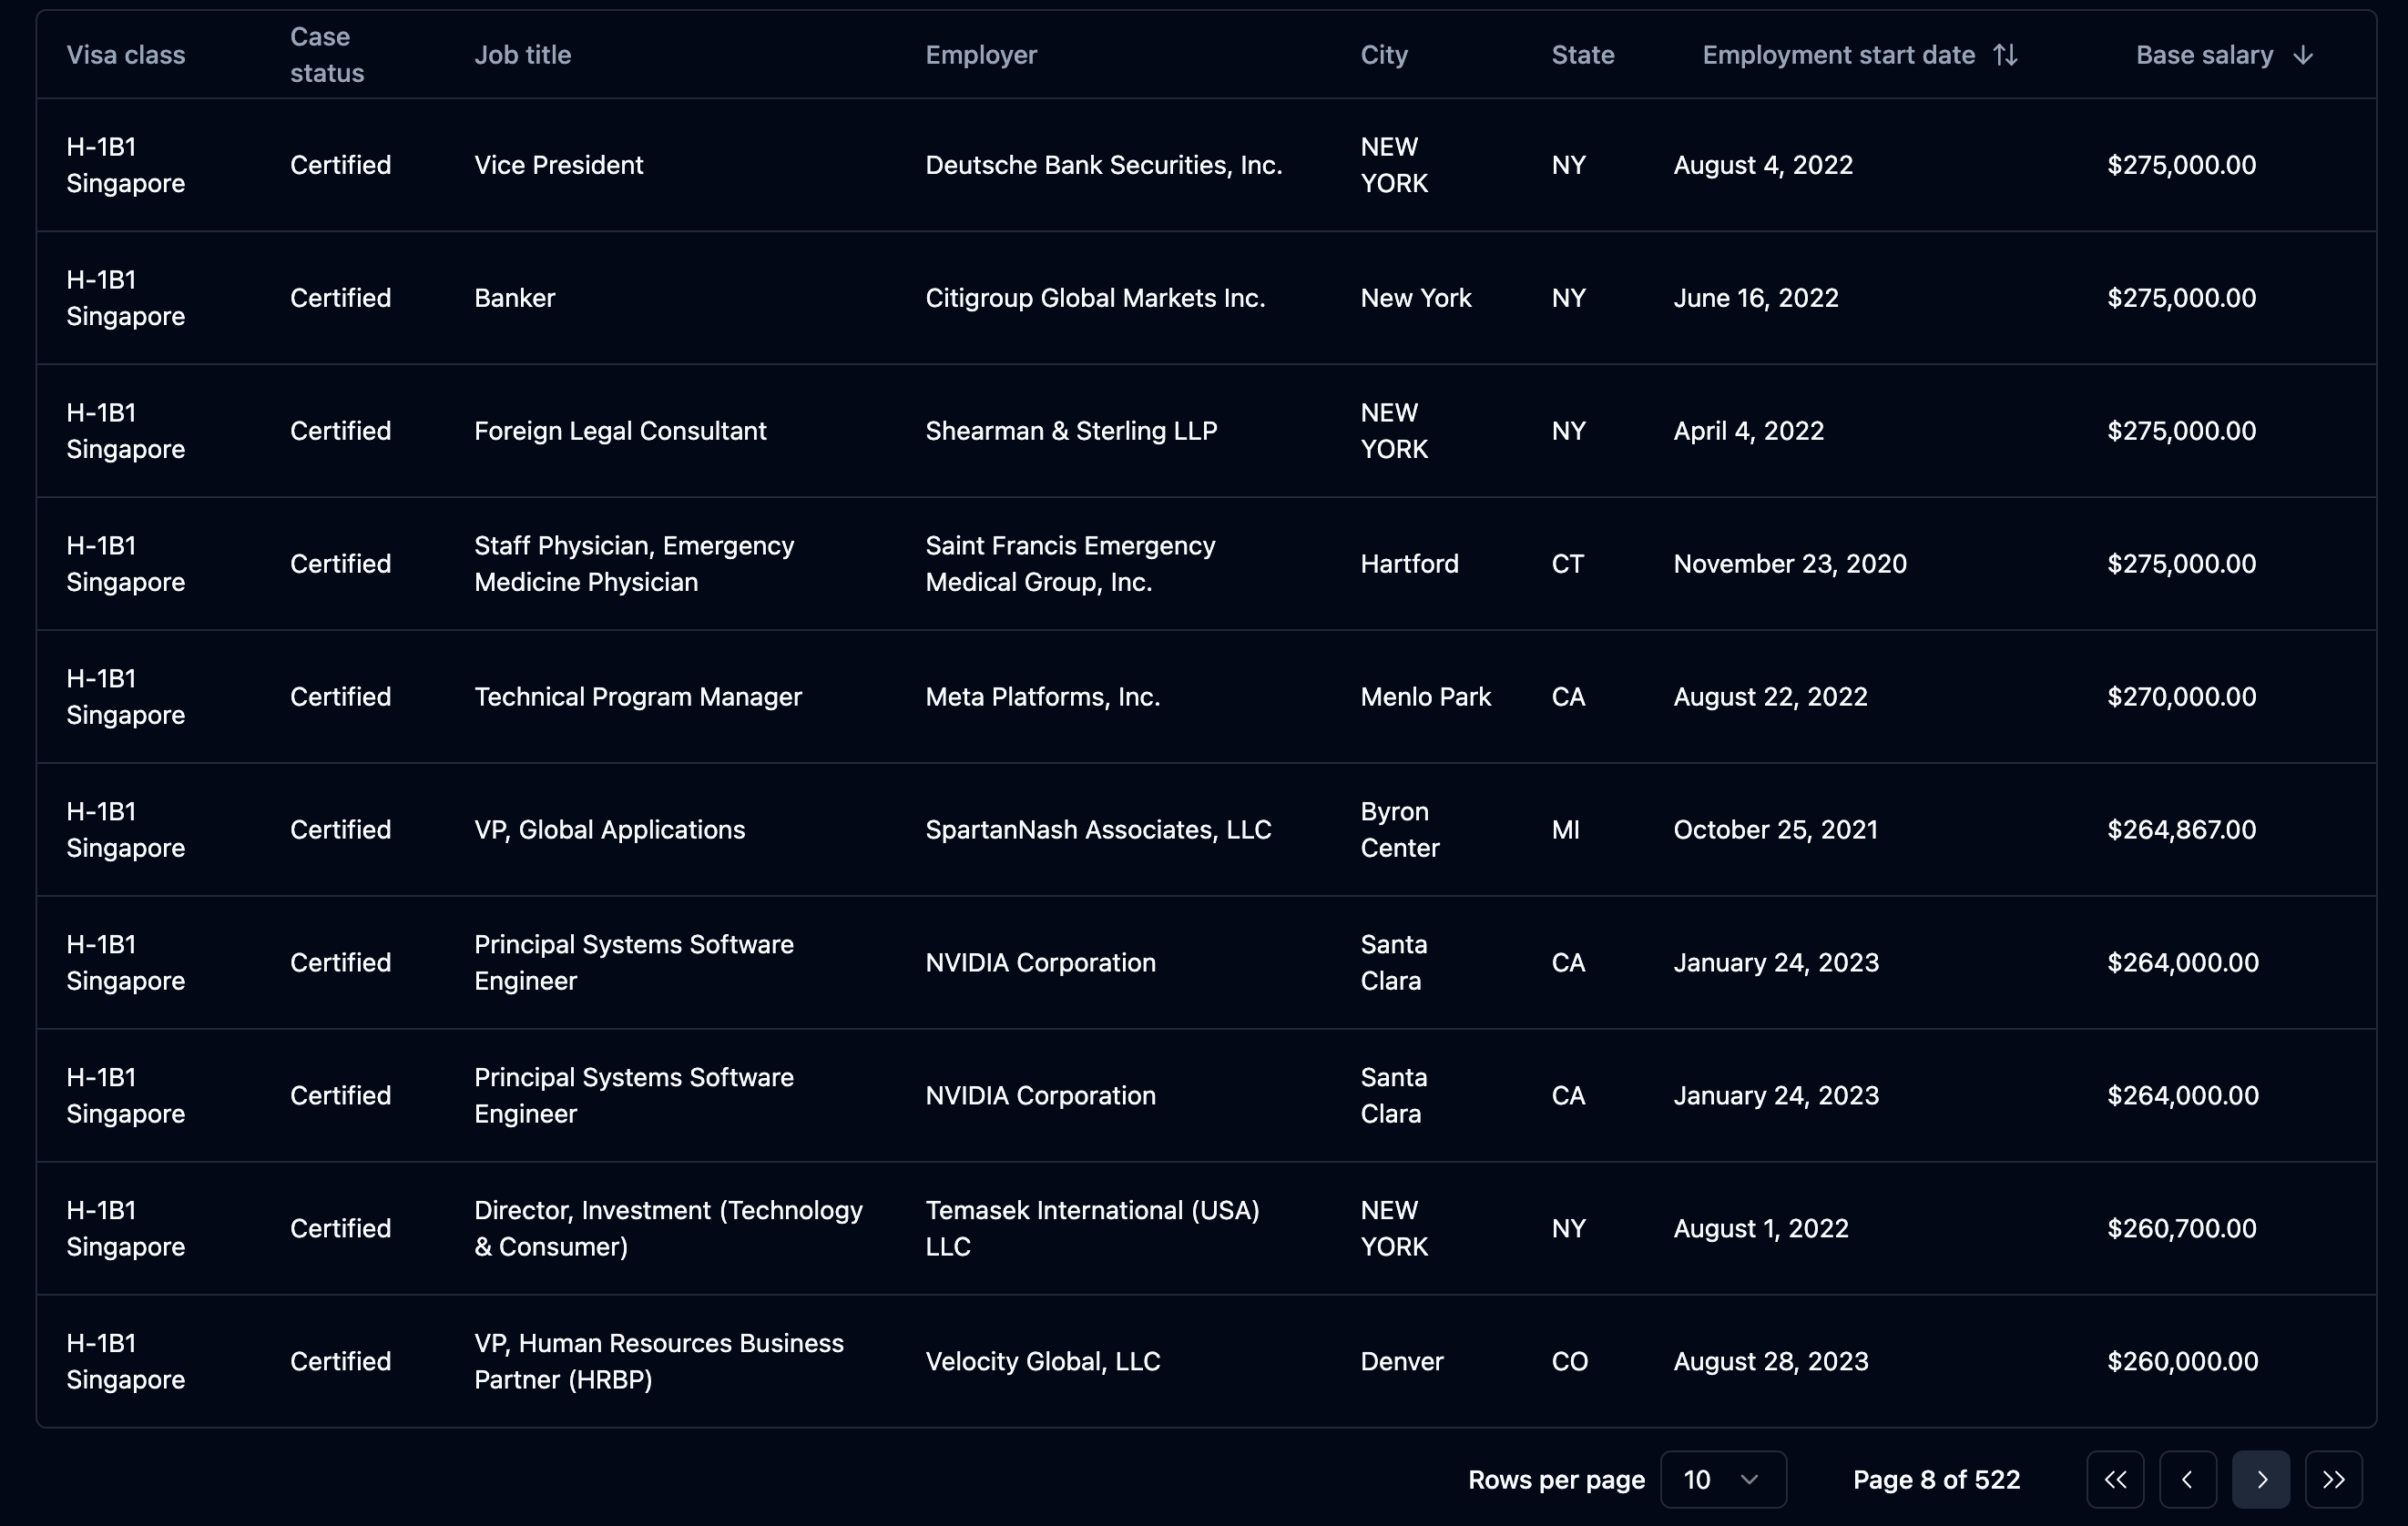2408x1526 pixels.
Task: Click the CT state cell
Action: pyautogui.click(x=1567, y=564)
